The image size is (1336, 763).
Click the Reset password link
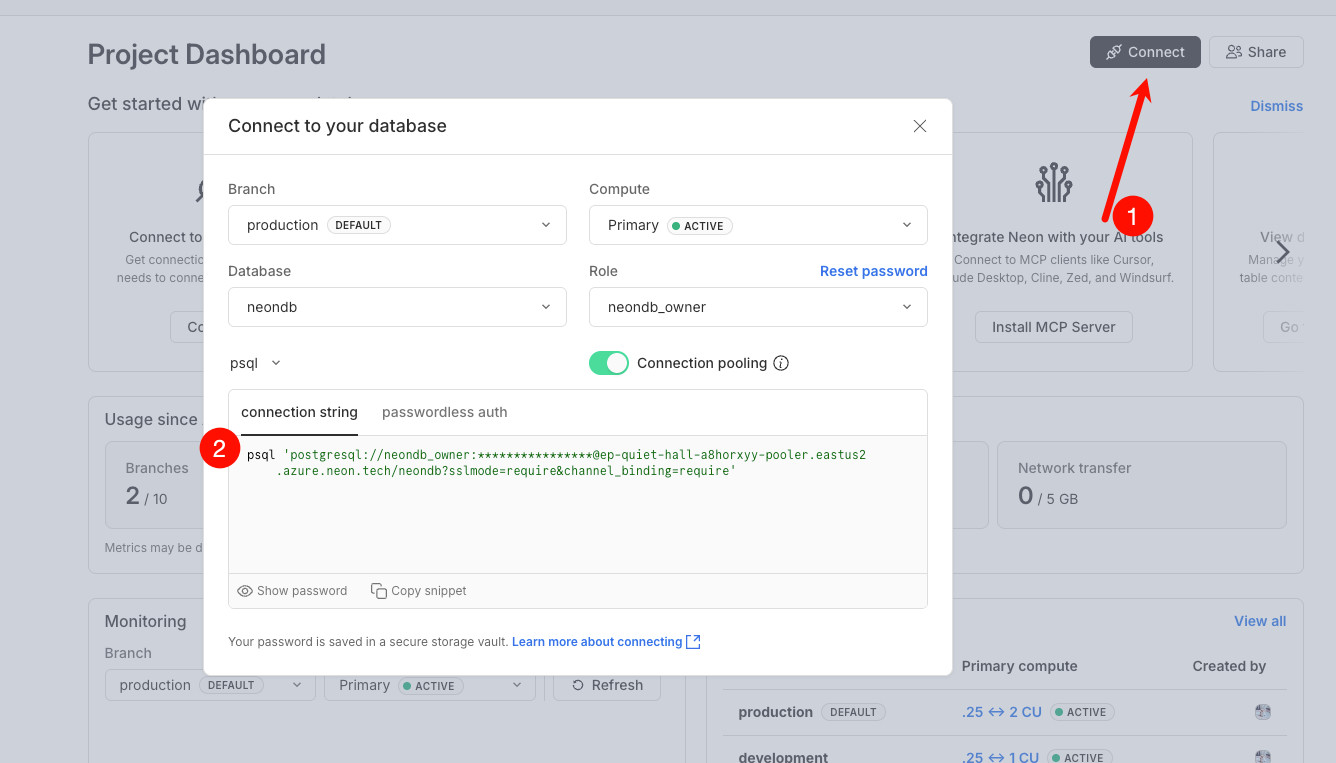[x=874, y=271]
